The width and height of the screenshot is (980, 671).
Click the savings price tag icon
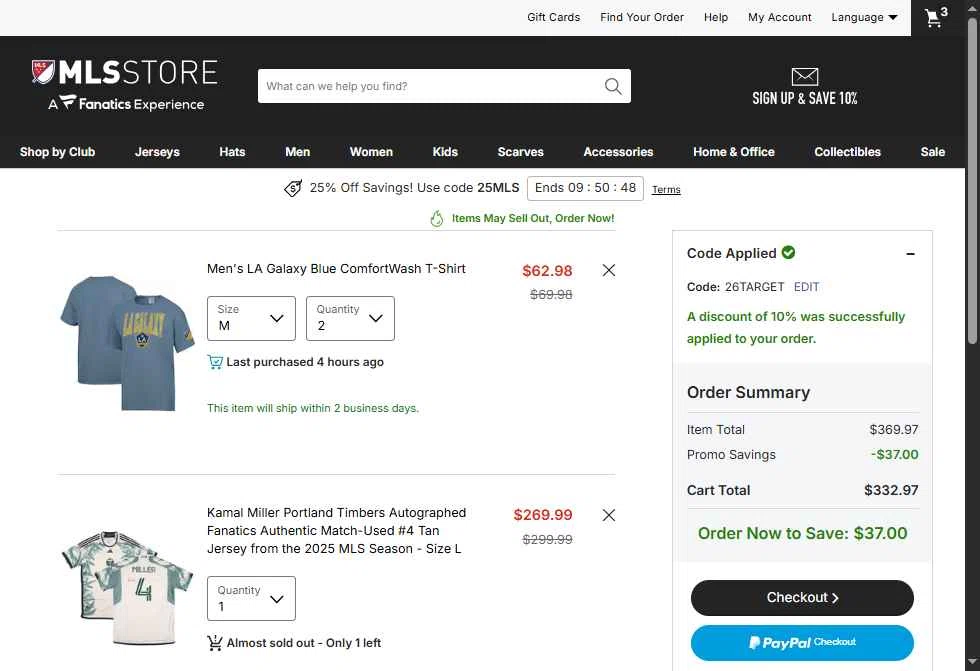(293, 187)
